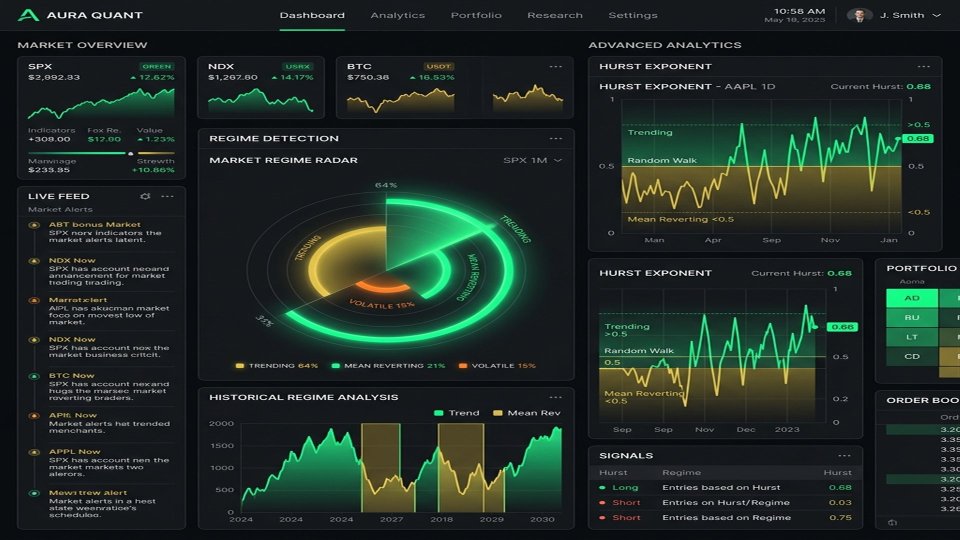The image size is (960, 540).
Task: Select Short signal Entries based on Regime
Action: tap(726, 517)
